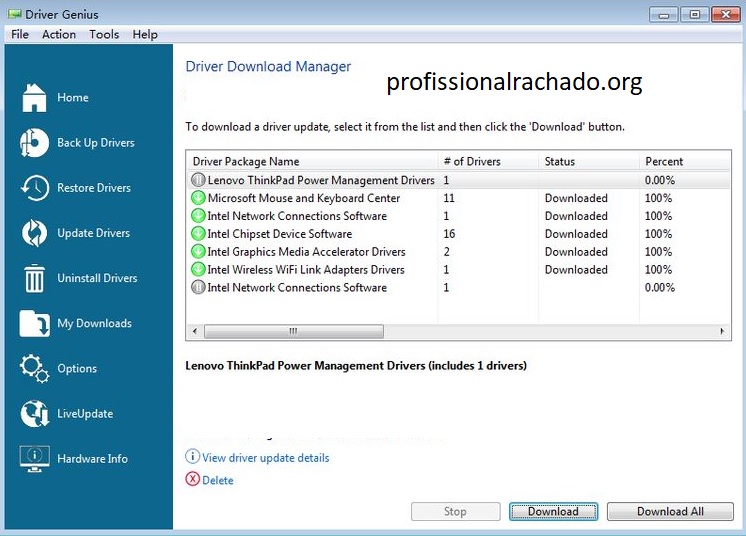Click the Download All button
Image resolution: width=746 pixels, height=536 pixels.
coord(670,511)
